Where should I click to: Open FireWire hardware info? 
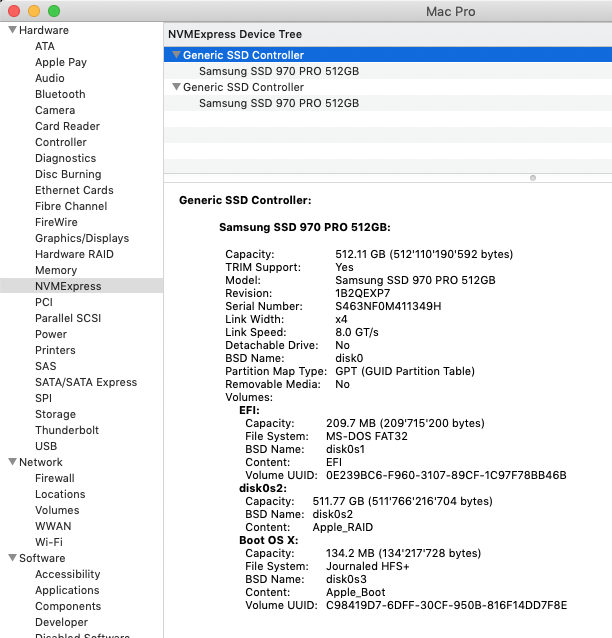tap(56, 222)
